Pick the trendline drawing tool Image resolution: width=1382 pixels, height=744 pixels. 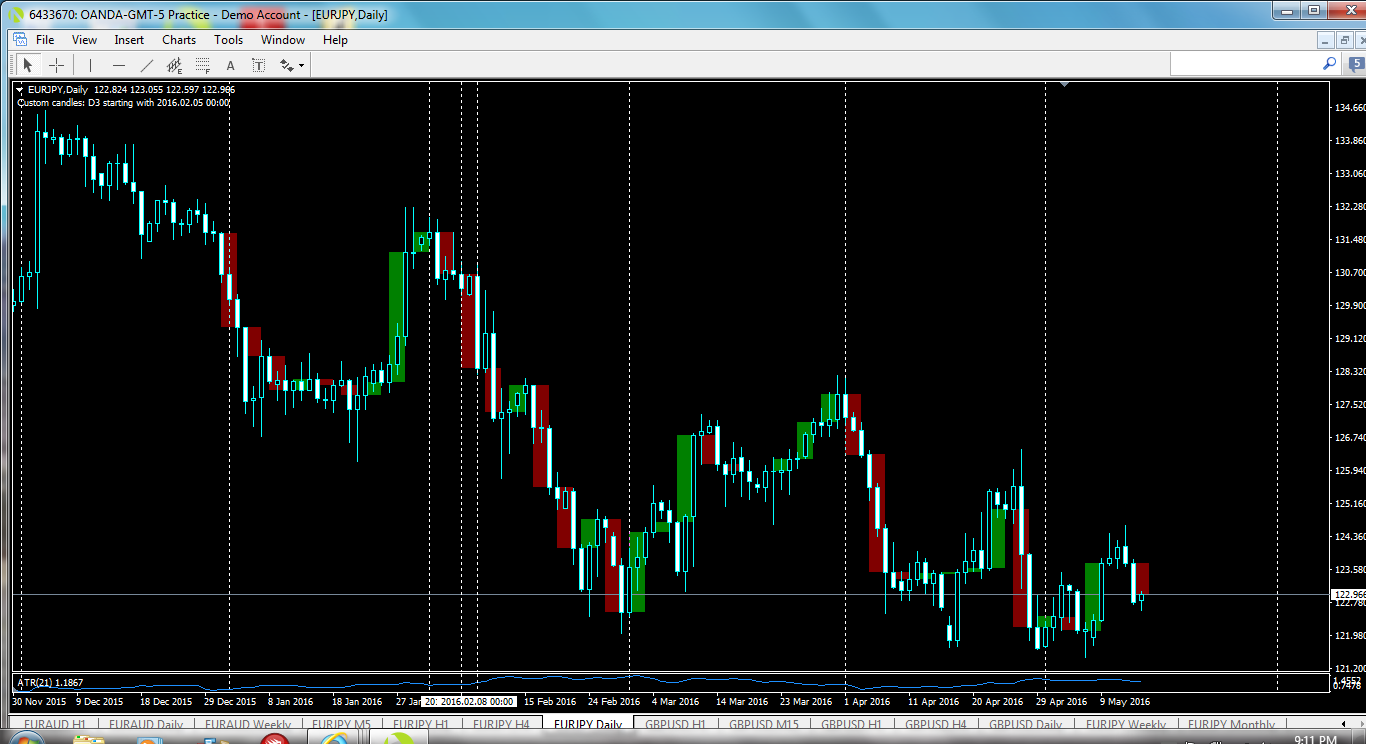click(x=147, y=65)
